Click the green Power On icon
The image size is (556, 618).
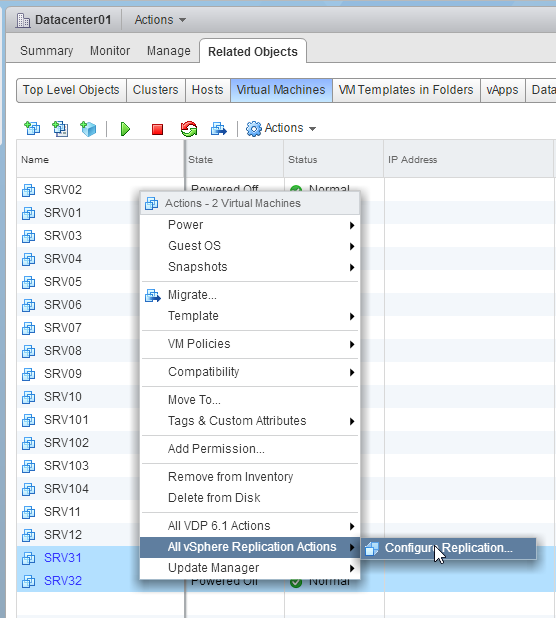click(x=125, y=129)
